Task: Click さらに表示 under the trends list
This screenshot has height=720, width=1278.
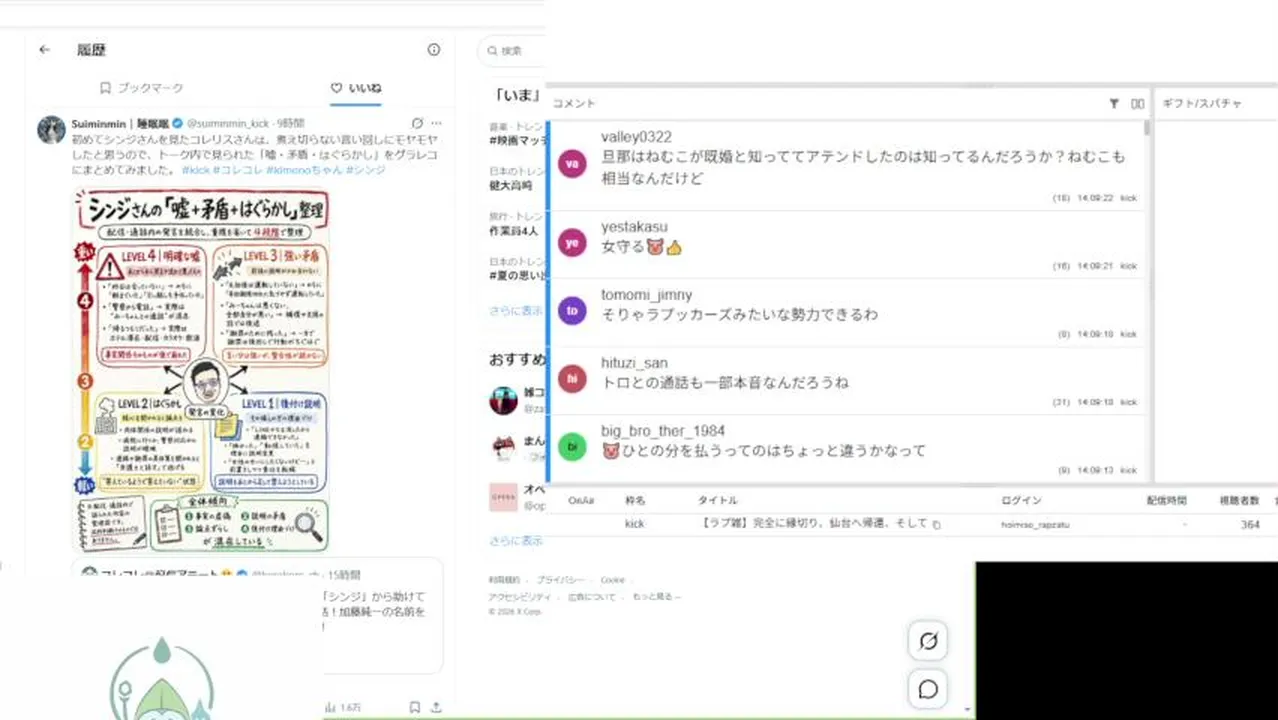Action: pos(516,310)
